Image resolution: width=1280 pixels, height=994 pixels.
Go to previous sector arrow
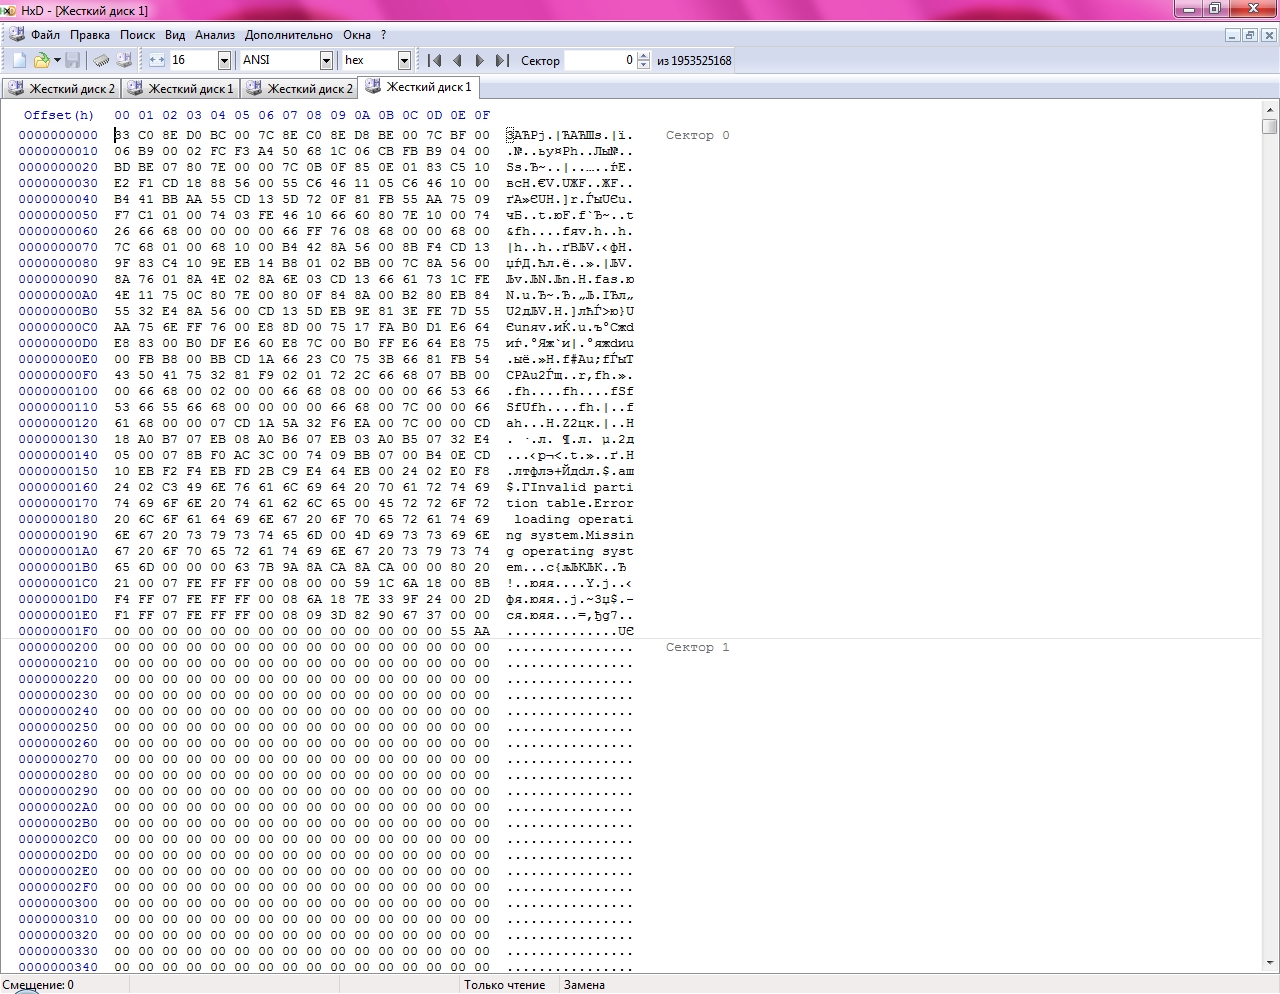[x=457, y=61]
